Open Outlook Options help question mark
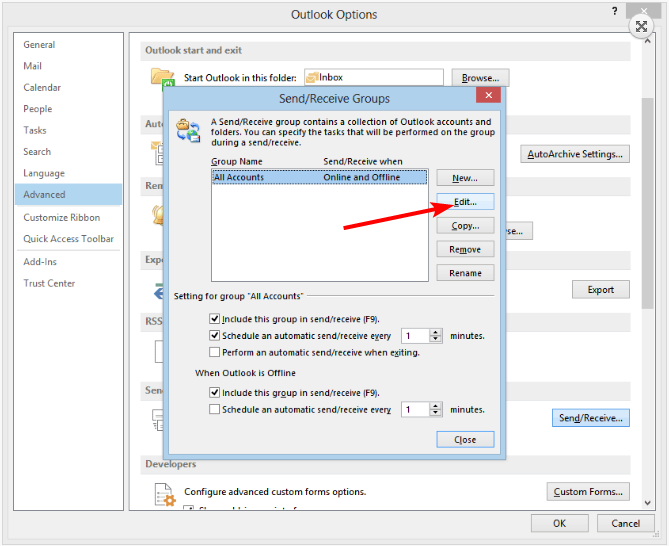The width and height of the screenshot is (669, 546). coord(614,12)
